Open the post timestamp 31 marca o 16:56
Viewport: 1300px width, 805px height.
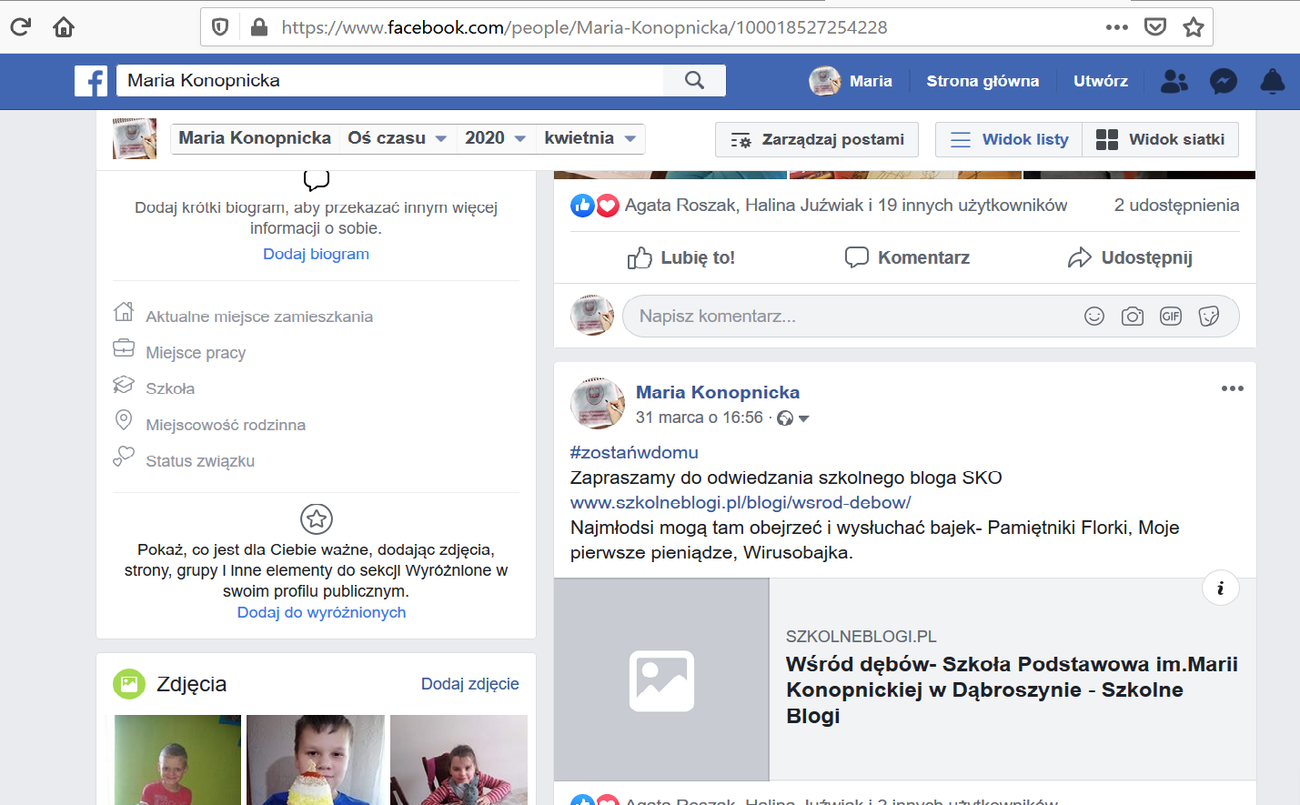699,418
